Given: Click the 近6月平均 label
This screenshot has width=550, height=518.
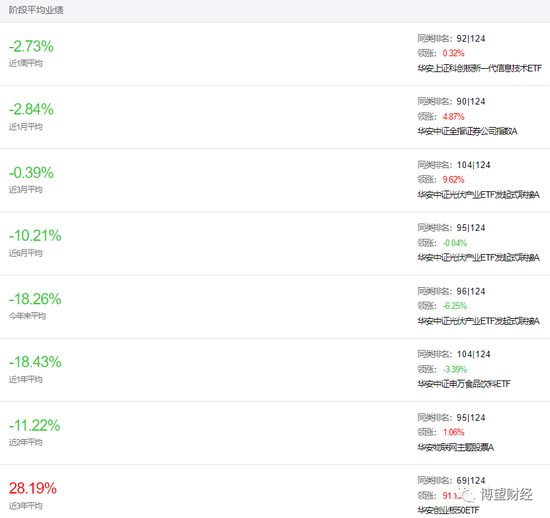Looking at the screenshot, I should pos(26,253).
